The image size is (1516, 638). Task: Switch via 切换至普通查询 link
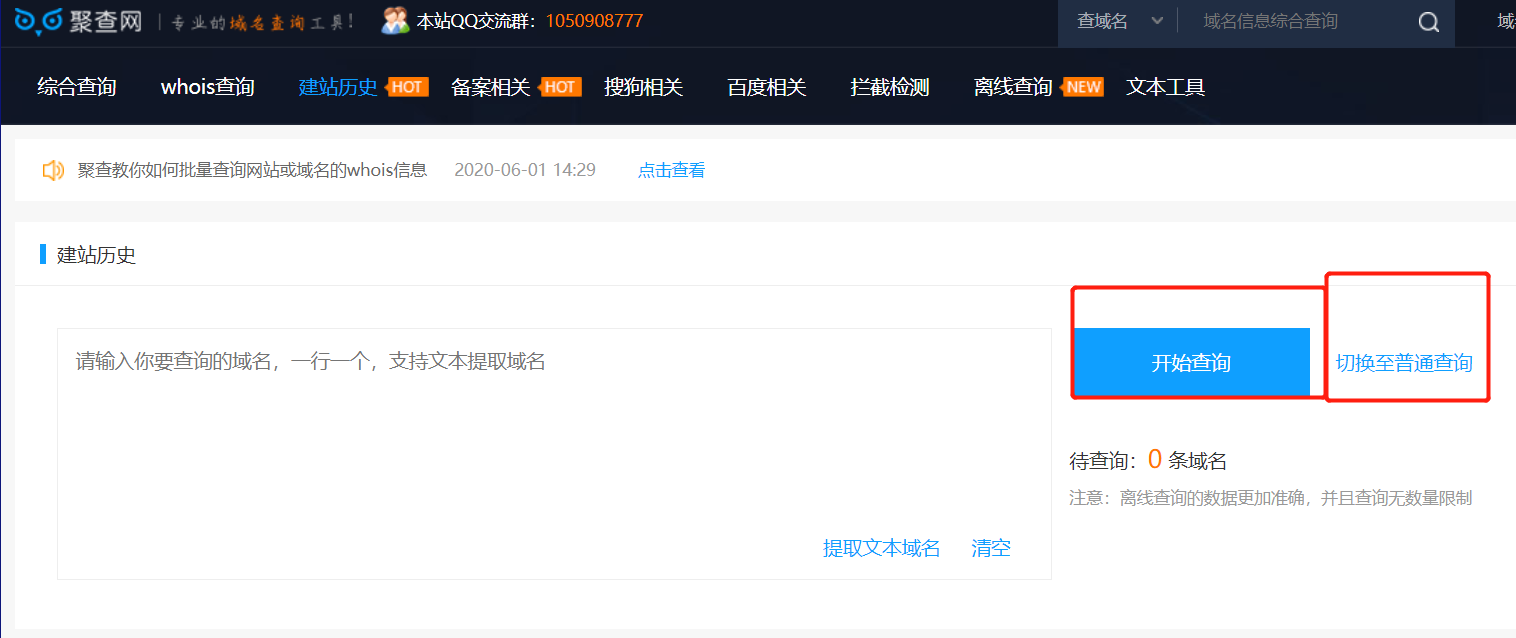pyautogui.click(x=1404, y=363)
